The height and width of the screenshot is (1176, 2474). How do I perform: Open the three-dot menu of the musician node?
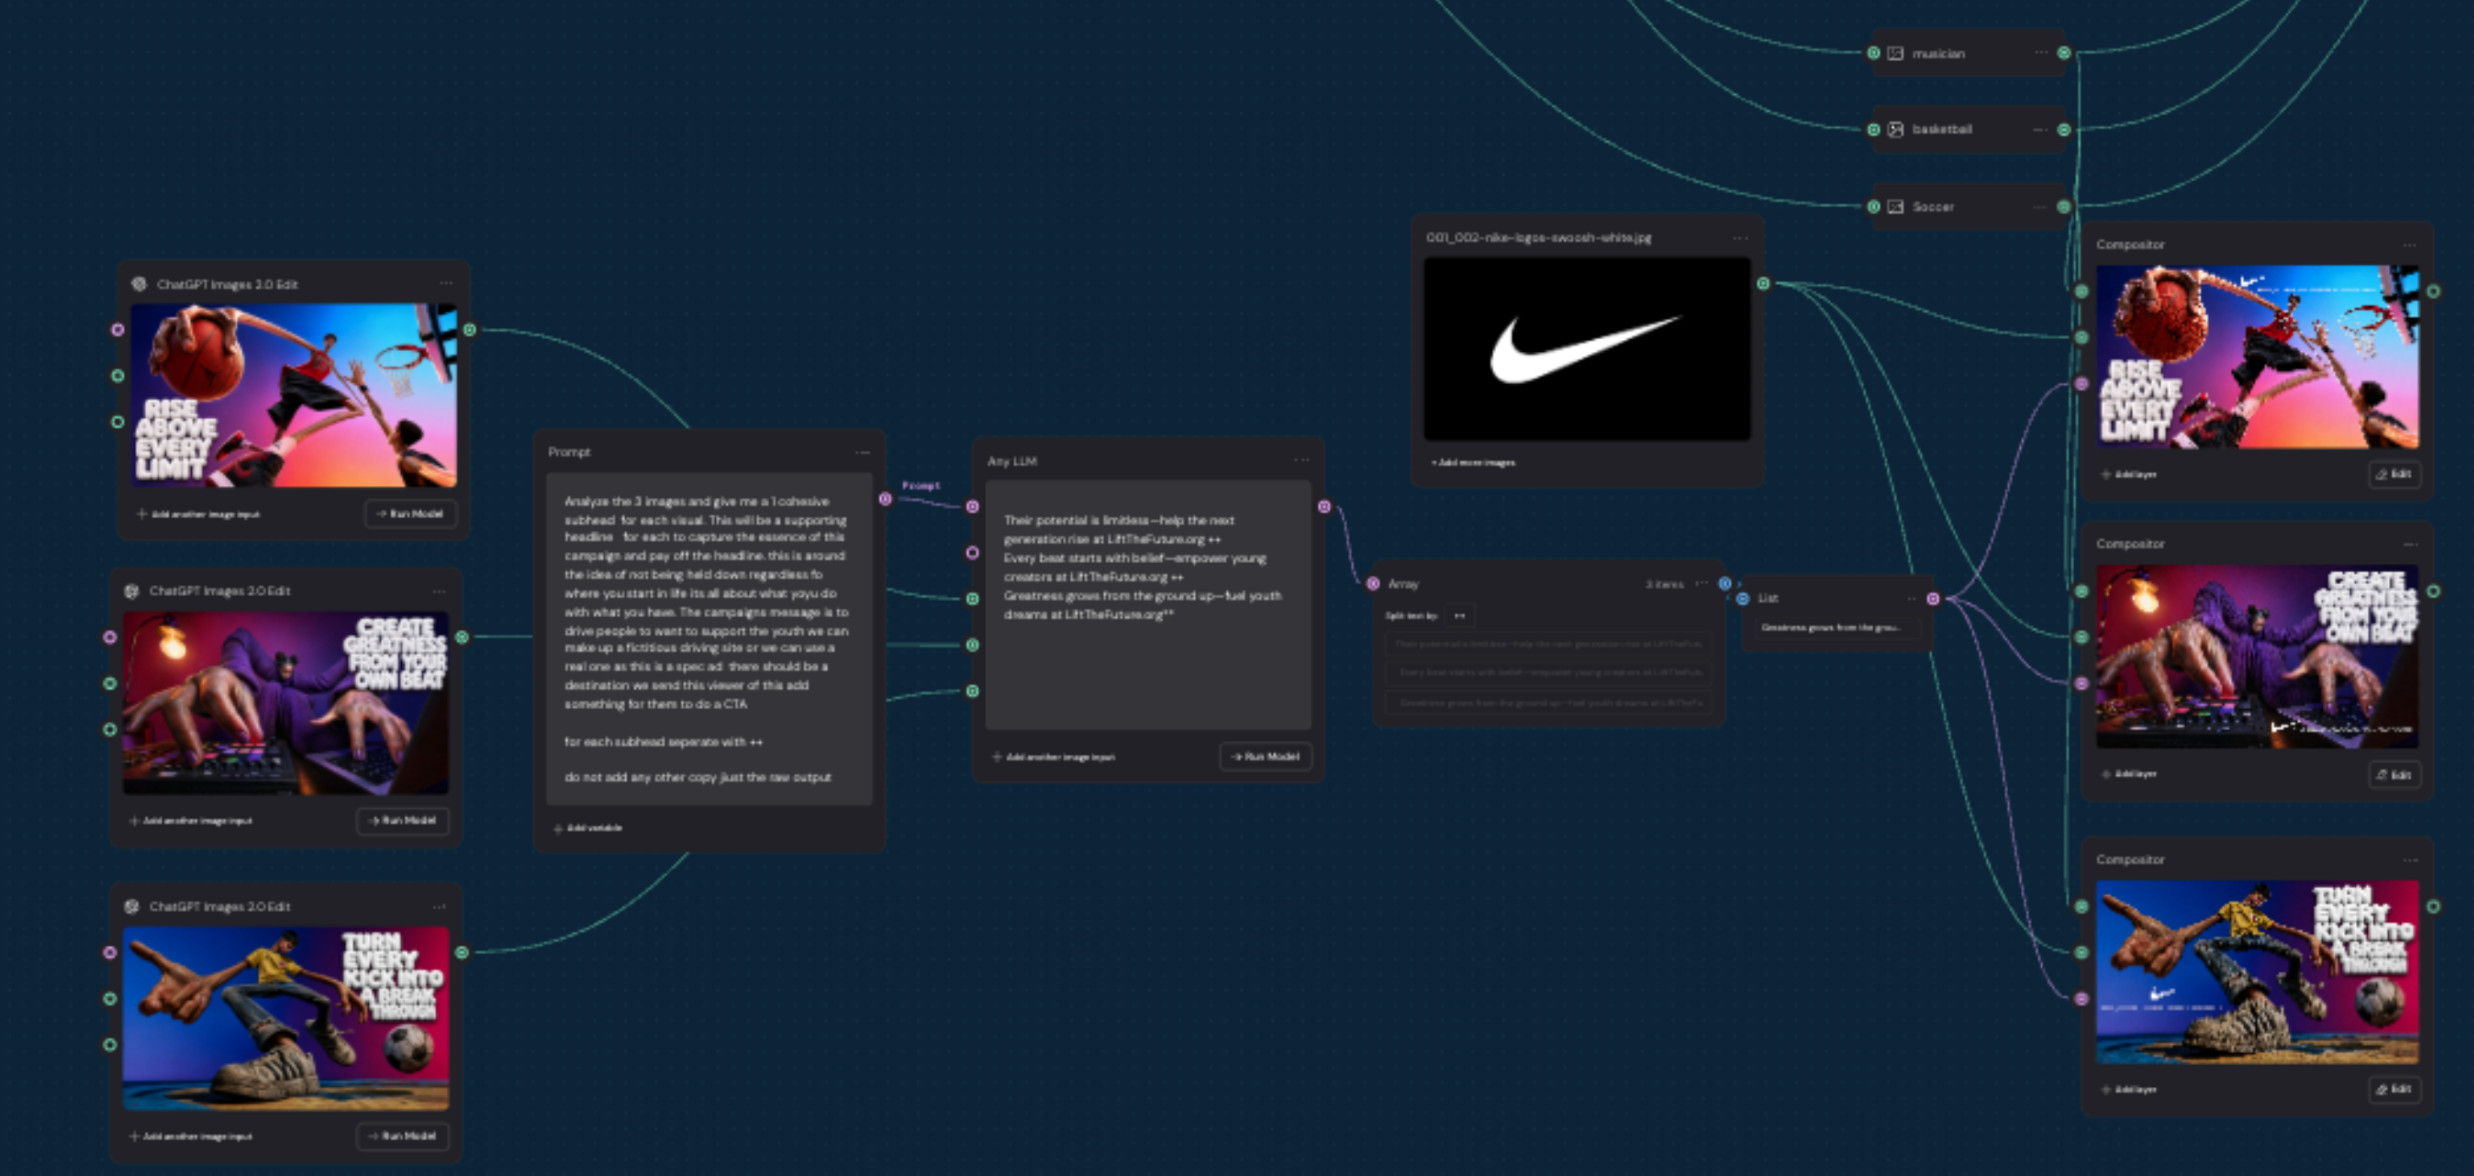coord(2041,53)
